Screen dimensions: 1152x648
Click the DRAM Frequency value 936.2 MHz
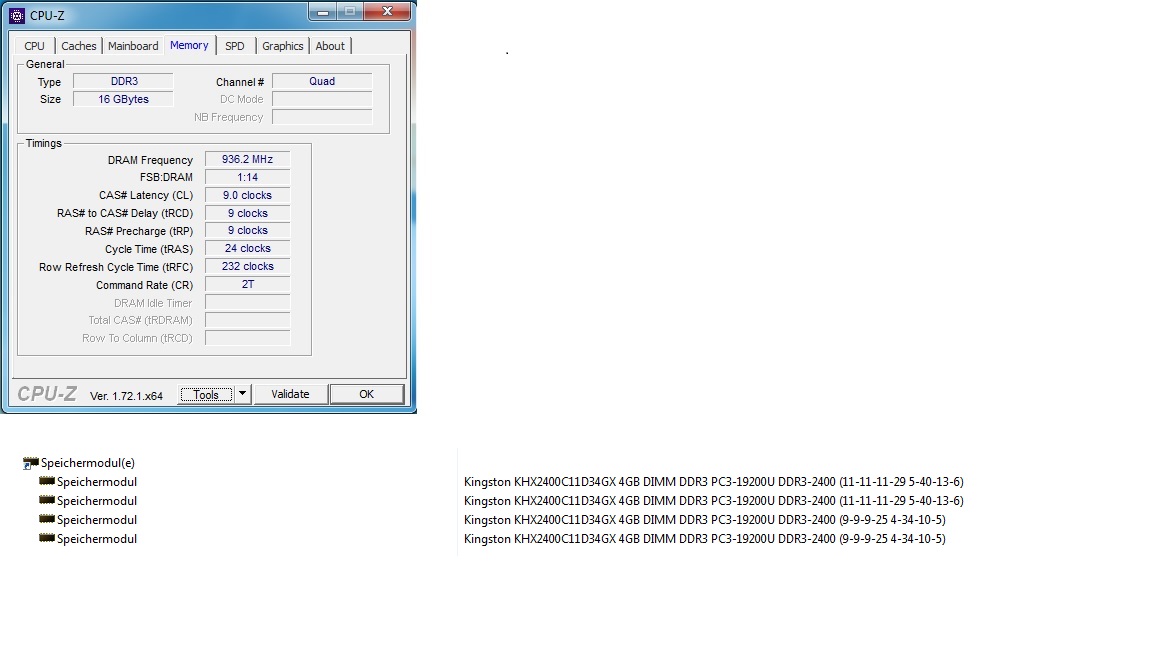click(x=247, y=159)
